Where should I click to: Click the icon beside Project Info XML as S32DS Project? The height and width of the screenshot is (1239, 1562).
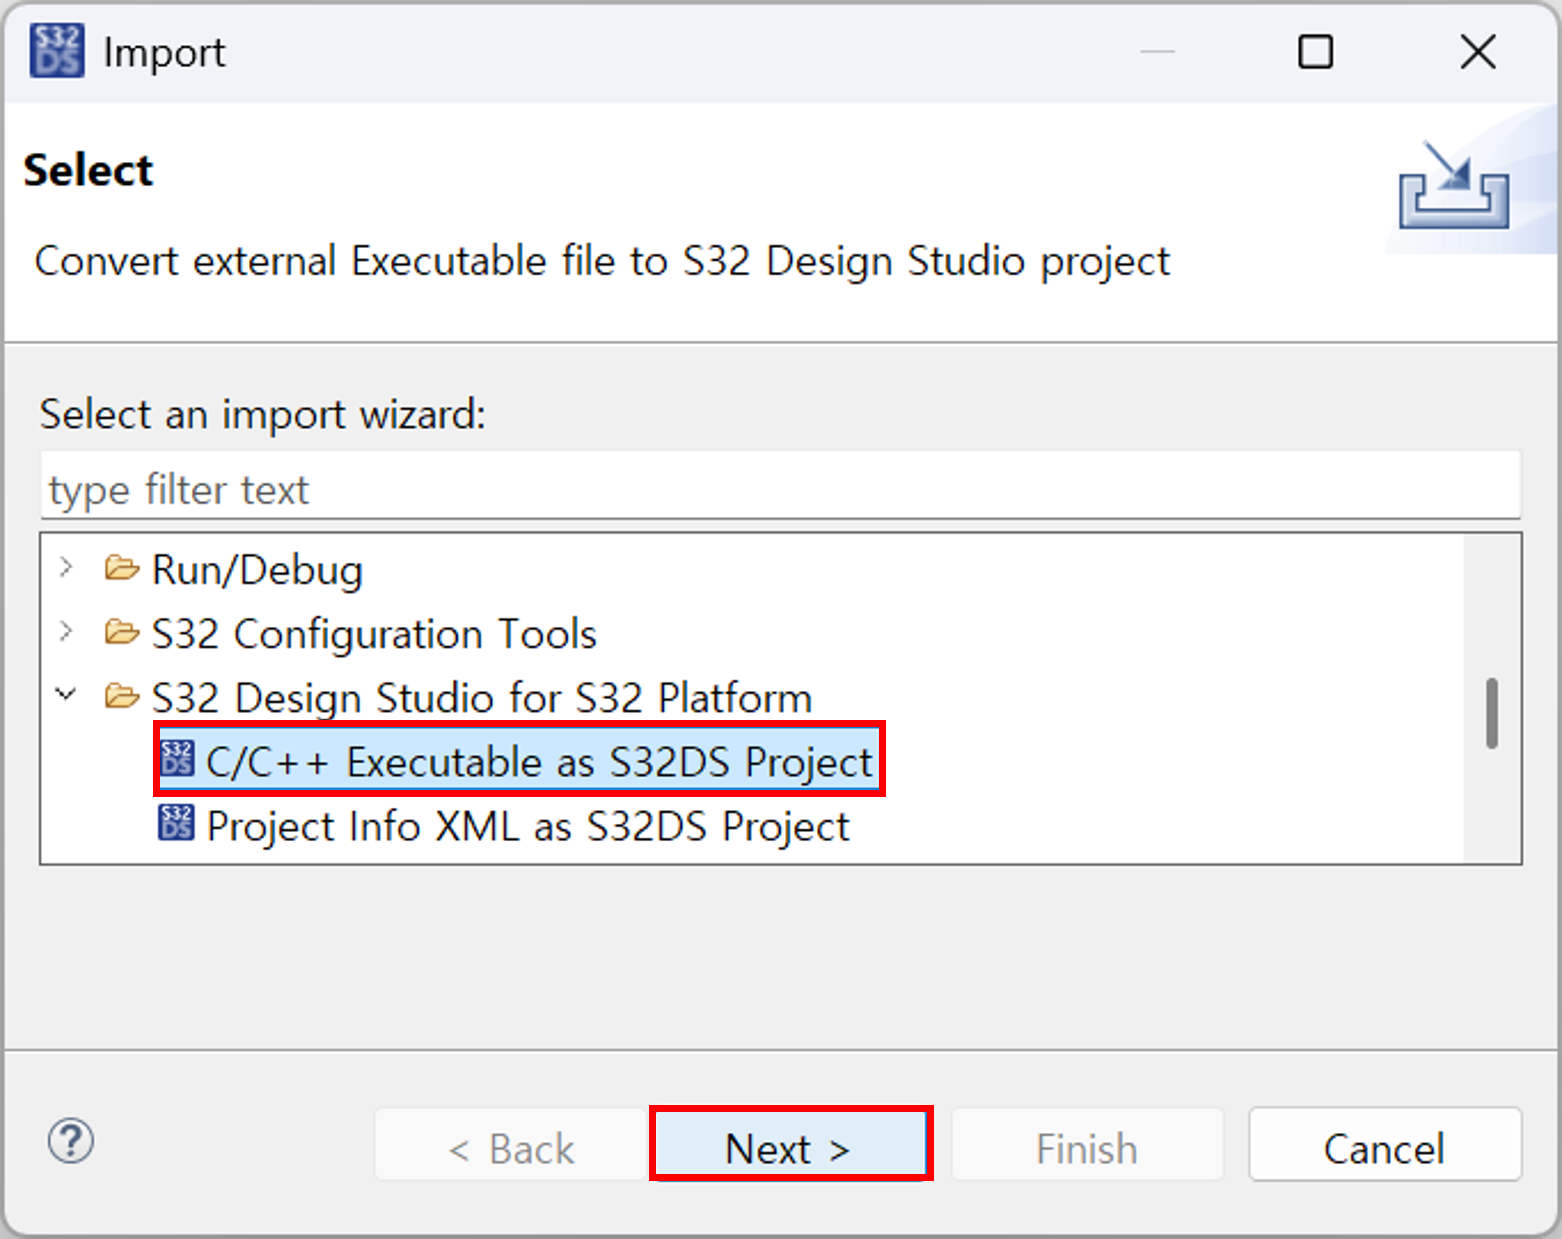pos(177,823)
